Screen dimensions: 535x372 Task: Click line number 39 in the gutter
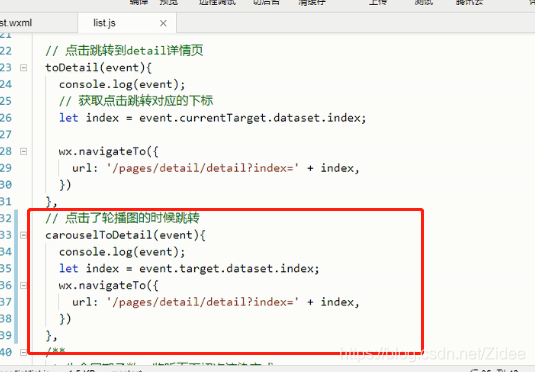pyautogui.click(x=6, y=335)
